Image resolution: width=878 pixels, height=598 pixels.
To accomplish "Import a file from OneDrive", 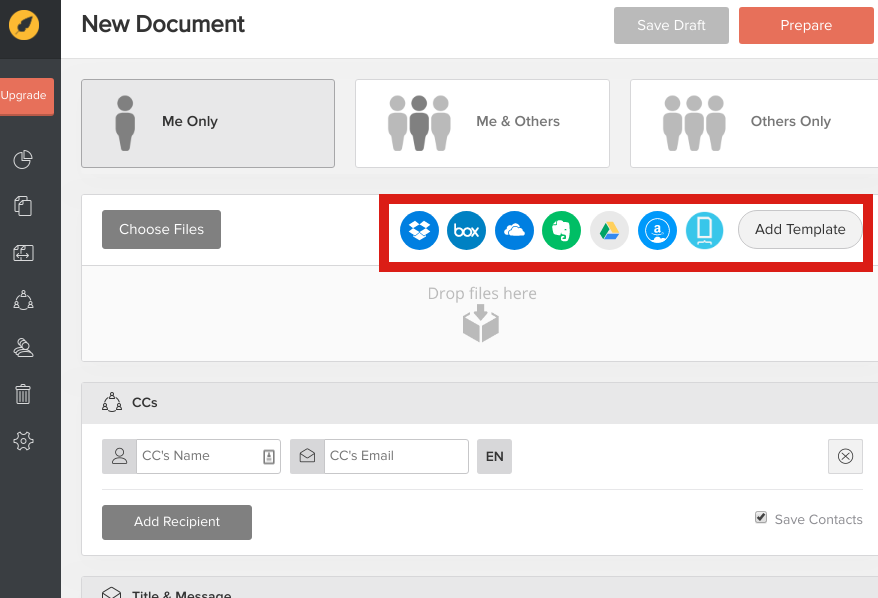I will point(514,230).
